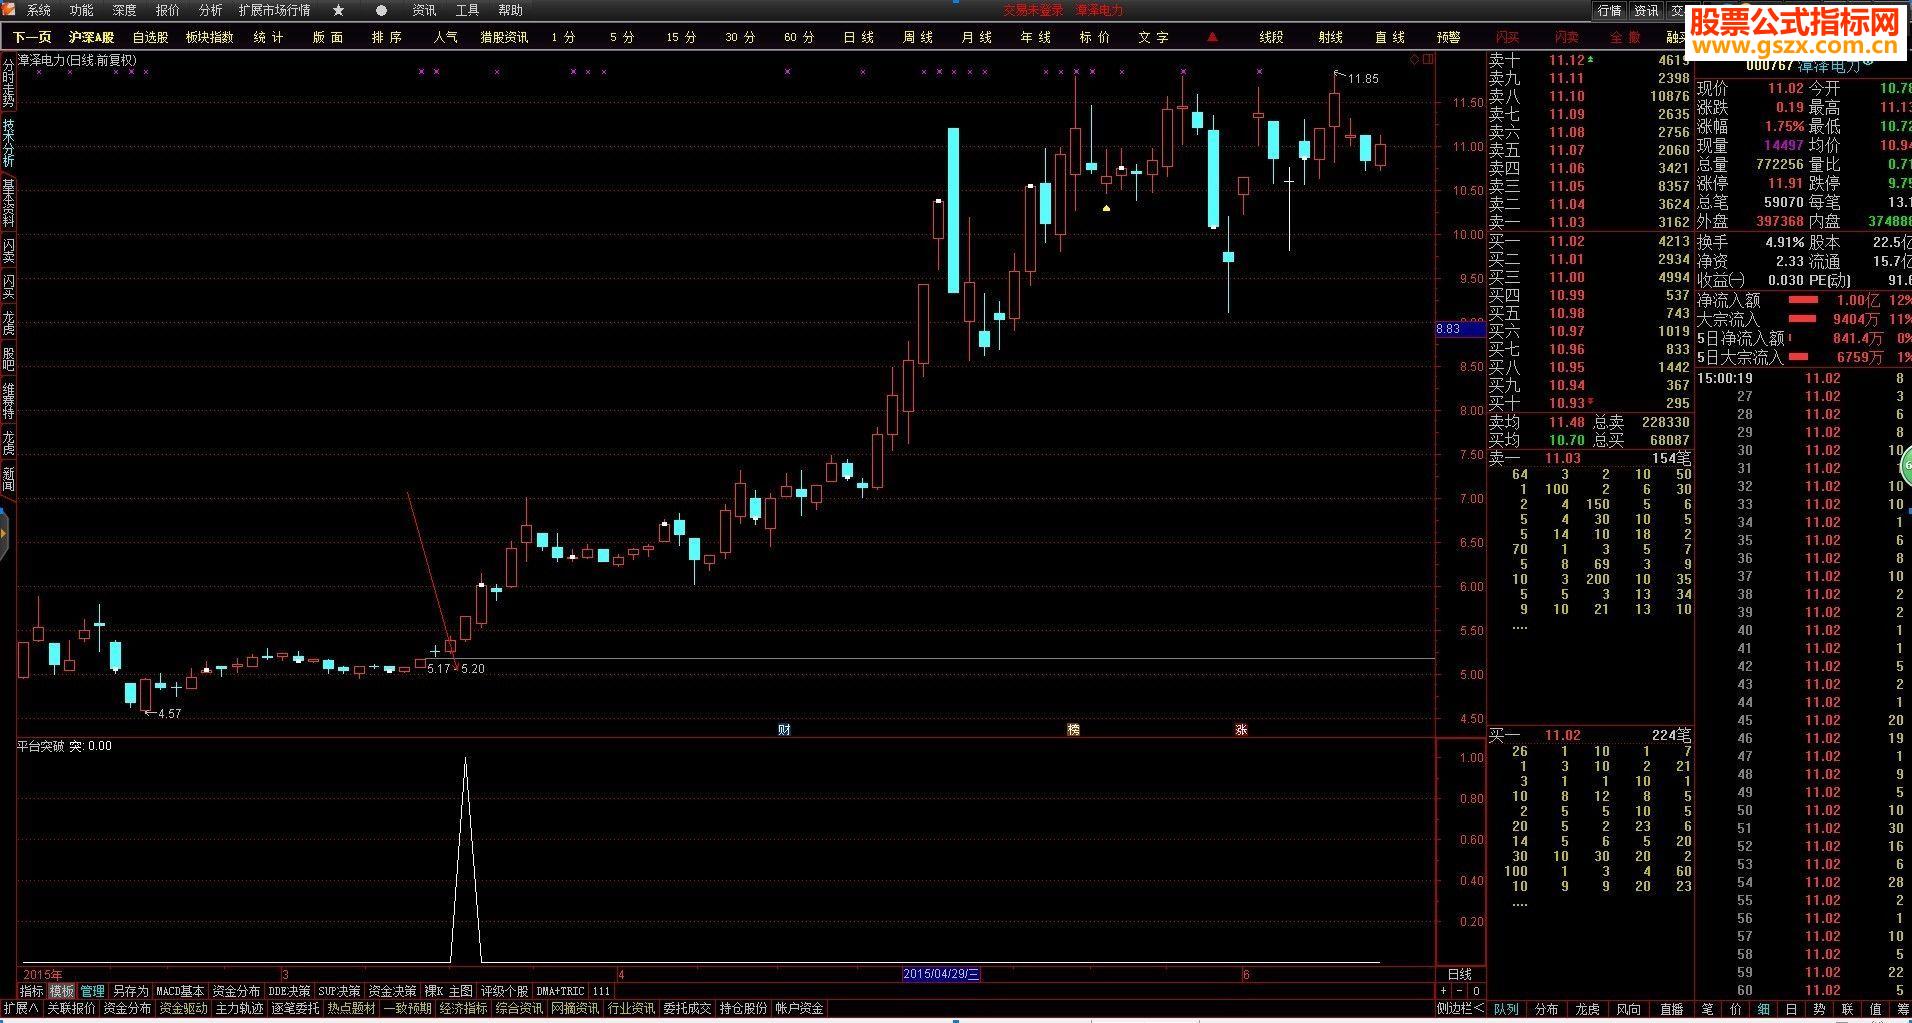Select 沪深A股 in the toolbar

point(91,37)
